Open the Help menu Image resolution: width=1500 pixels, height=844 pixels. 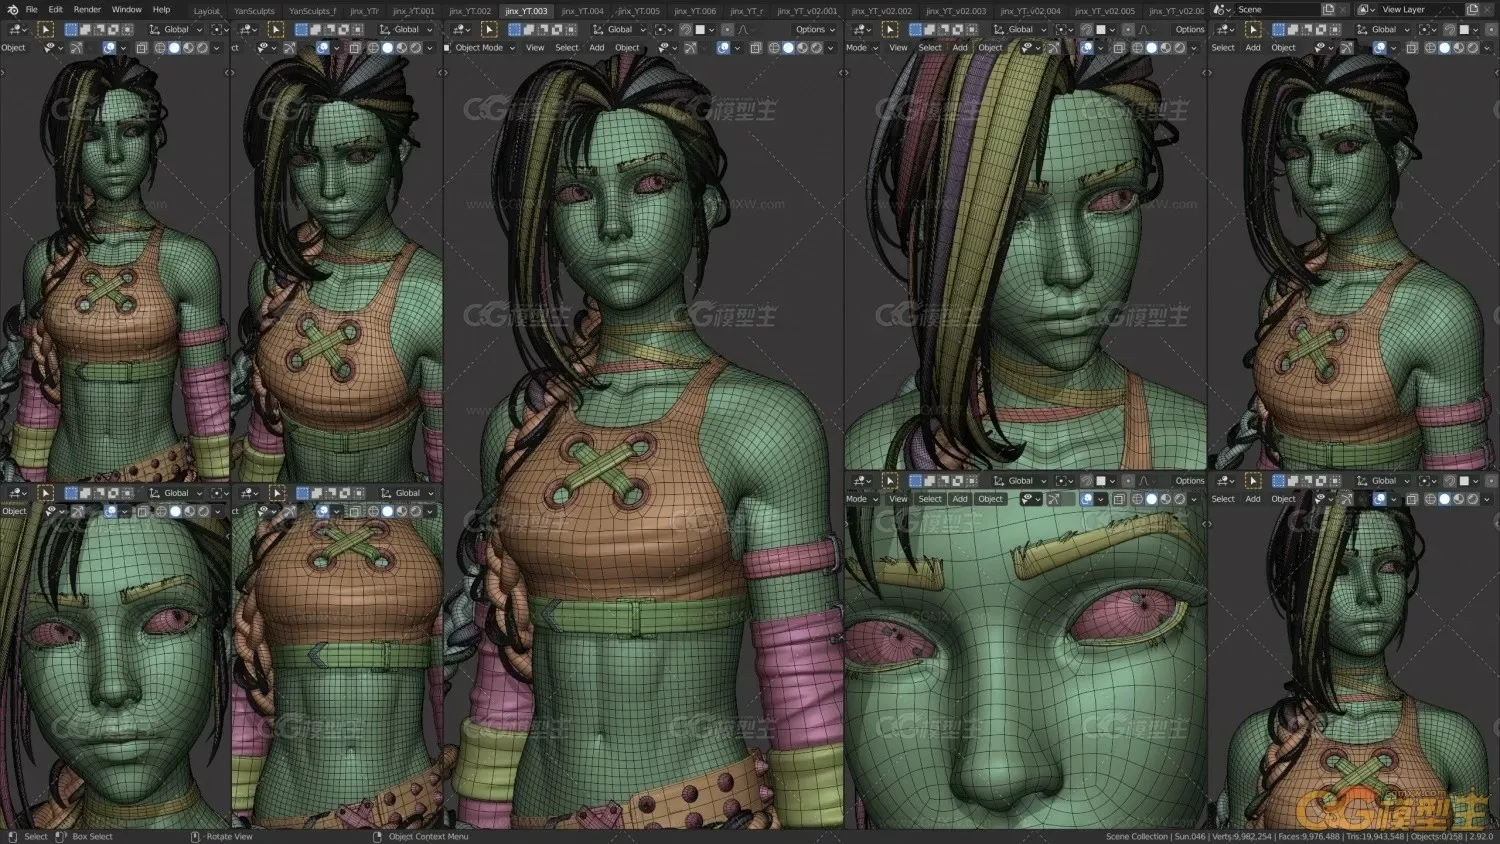click(x=161, y=9)
